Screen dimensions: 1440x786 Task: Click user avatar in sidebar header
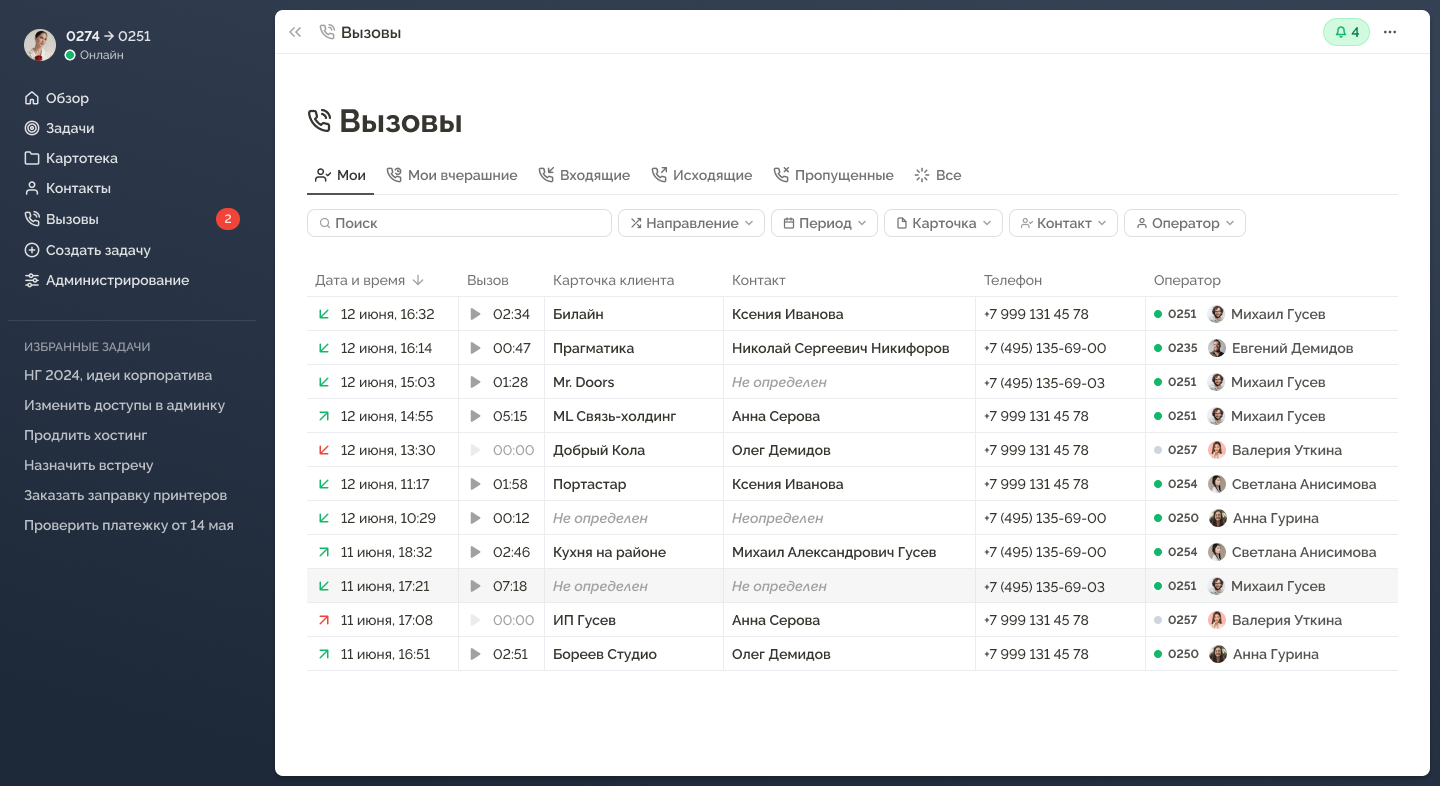point(40,45)
